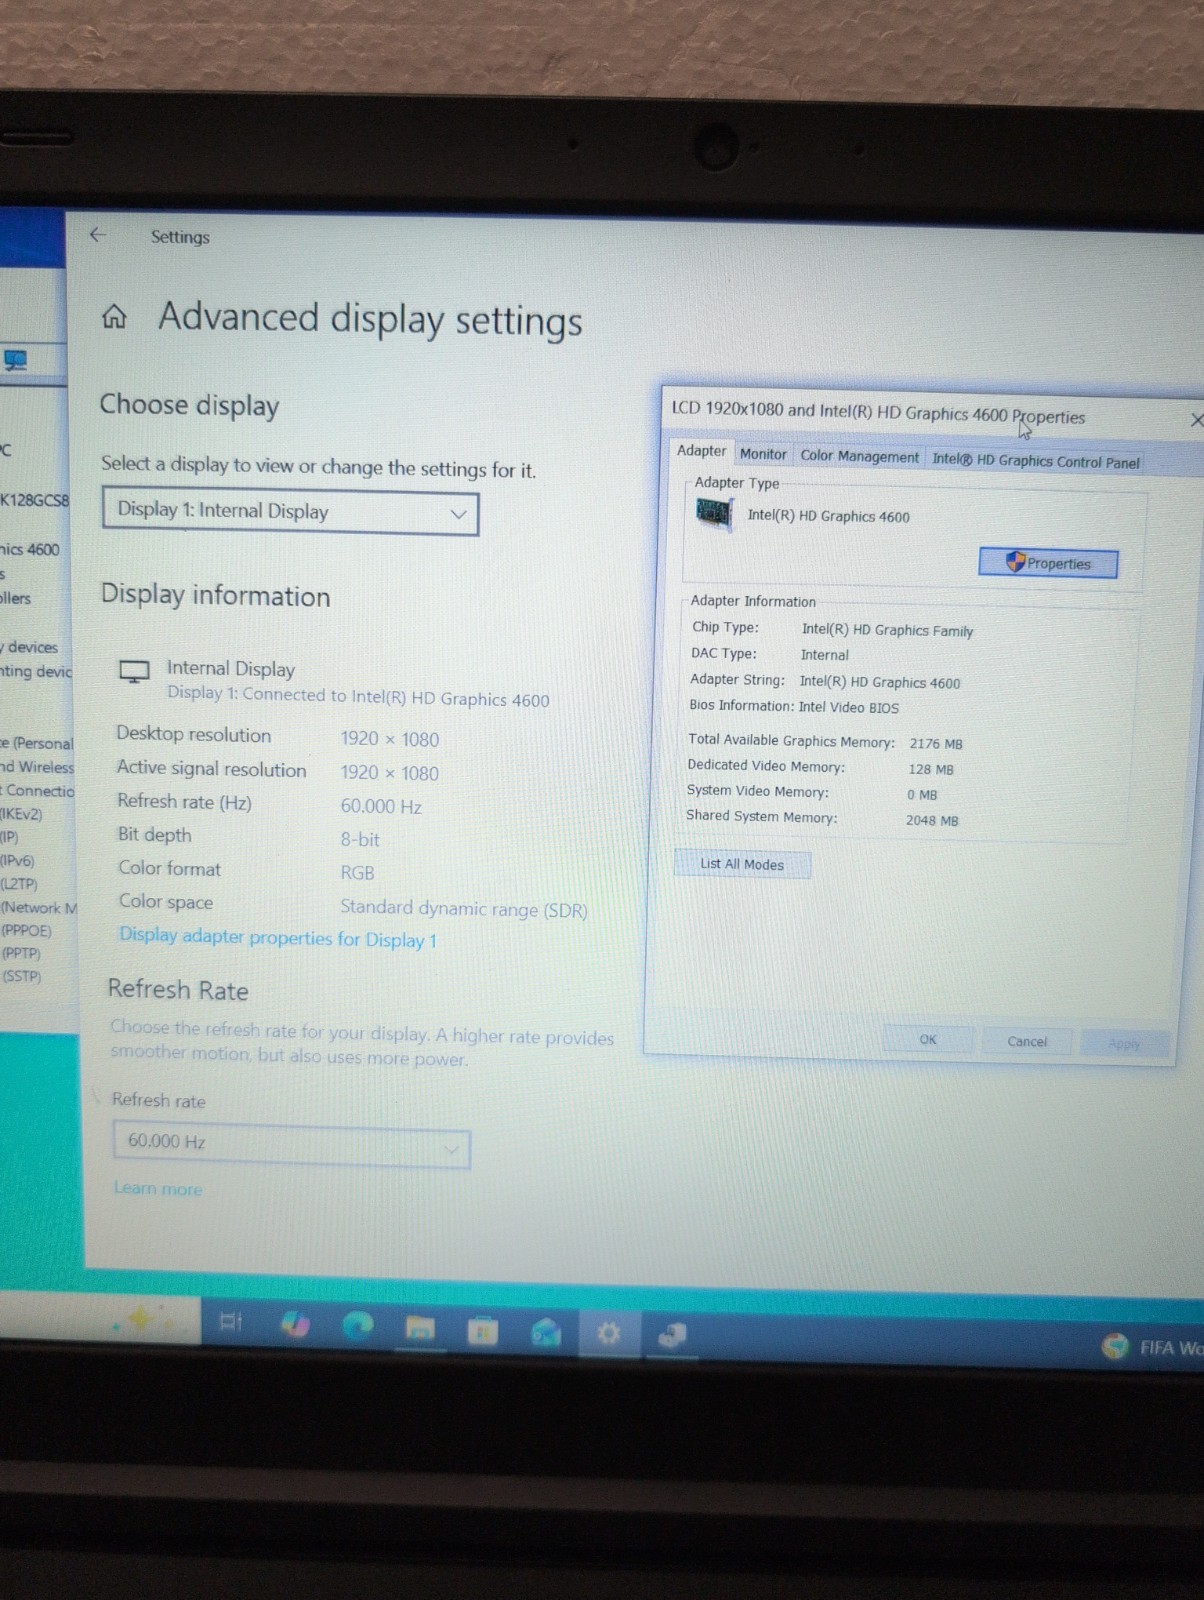The width and height of the screenshot is (1204, 1600).
Task: Select the (PPPOE) item in background window
Action: pyautogui.click(x=27, y=930)
